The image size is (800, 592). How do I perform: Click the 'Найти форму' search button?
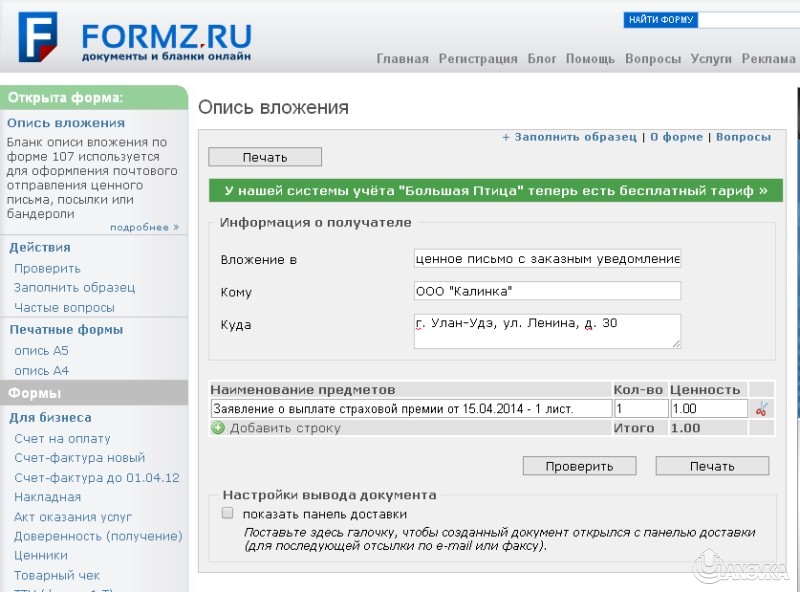(661, 20)
